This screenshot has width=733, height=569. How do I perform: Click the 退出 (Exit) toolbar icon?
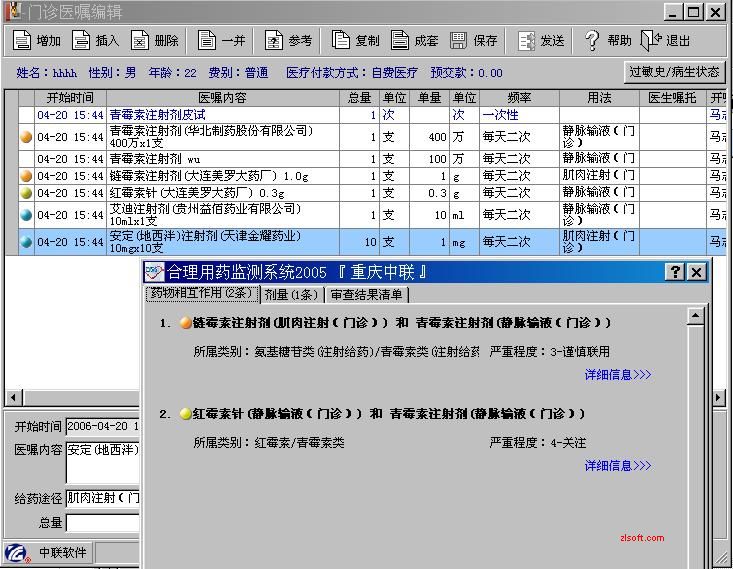point(652,41)
